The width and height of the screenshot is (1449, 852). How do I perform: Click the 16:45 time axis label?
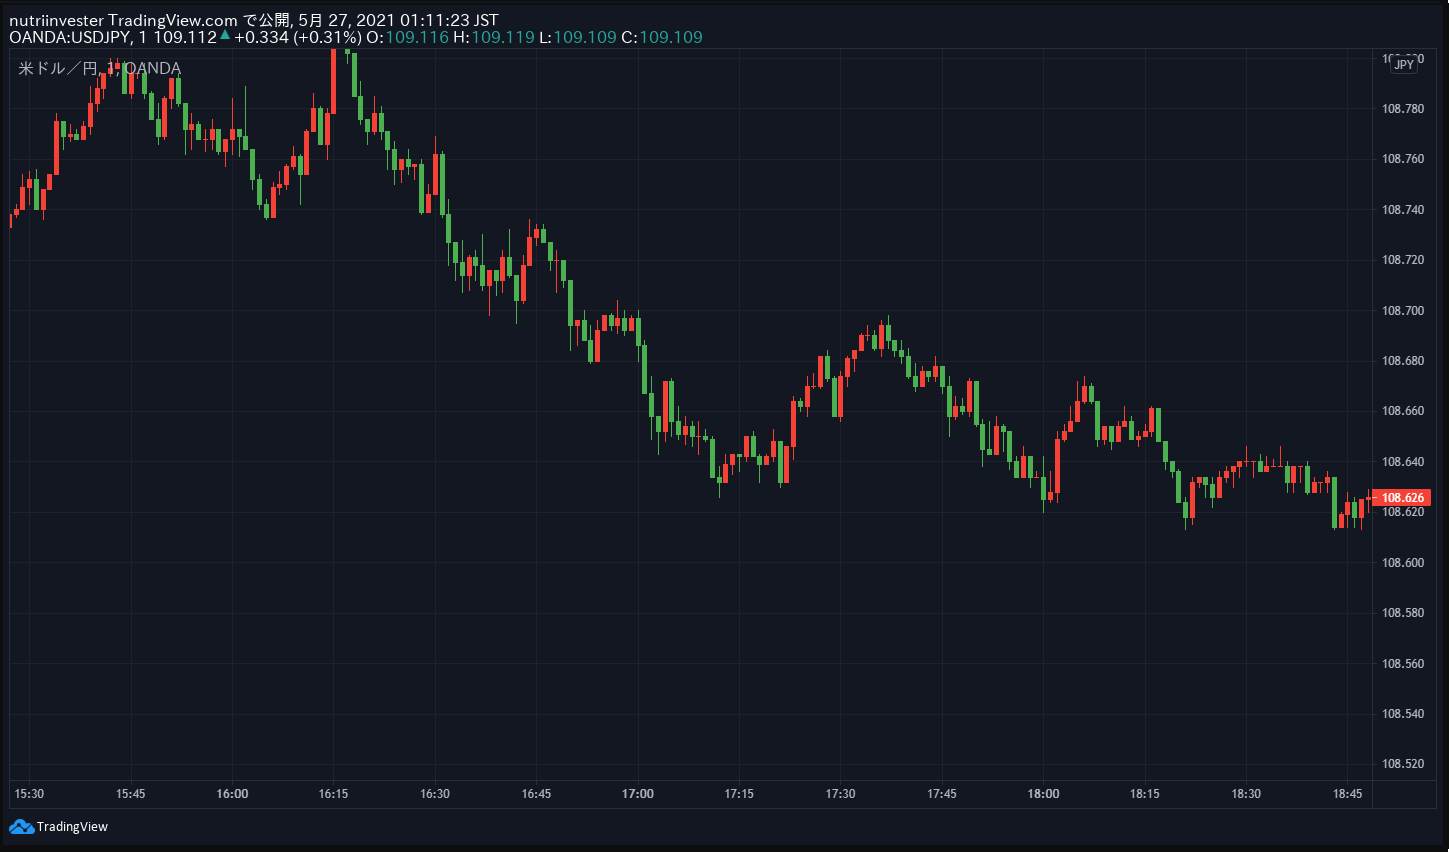click(536, 794)
